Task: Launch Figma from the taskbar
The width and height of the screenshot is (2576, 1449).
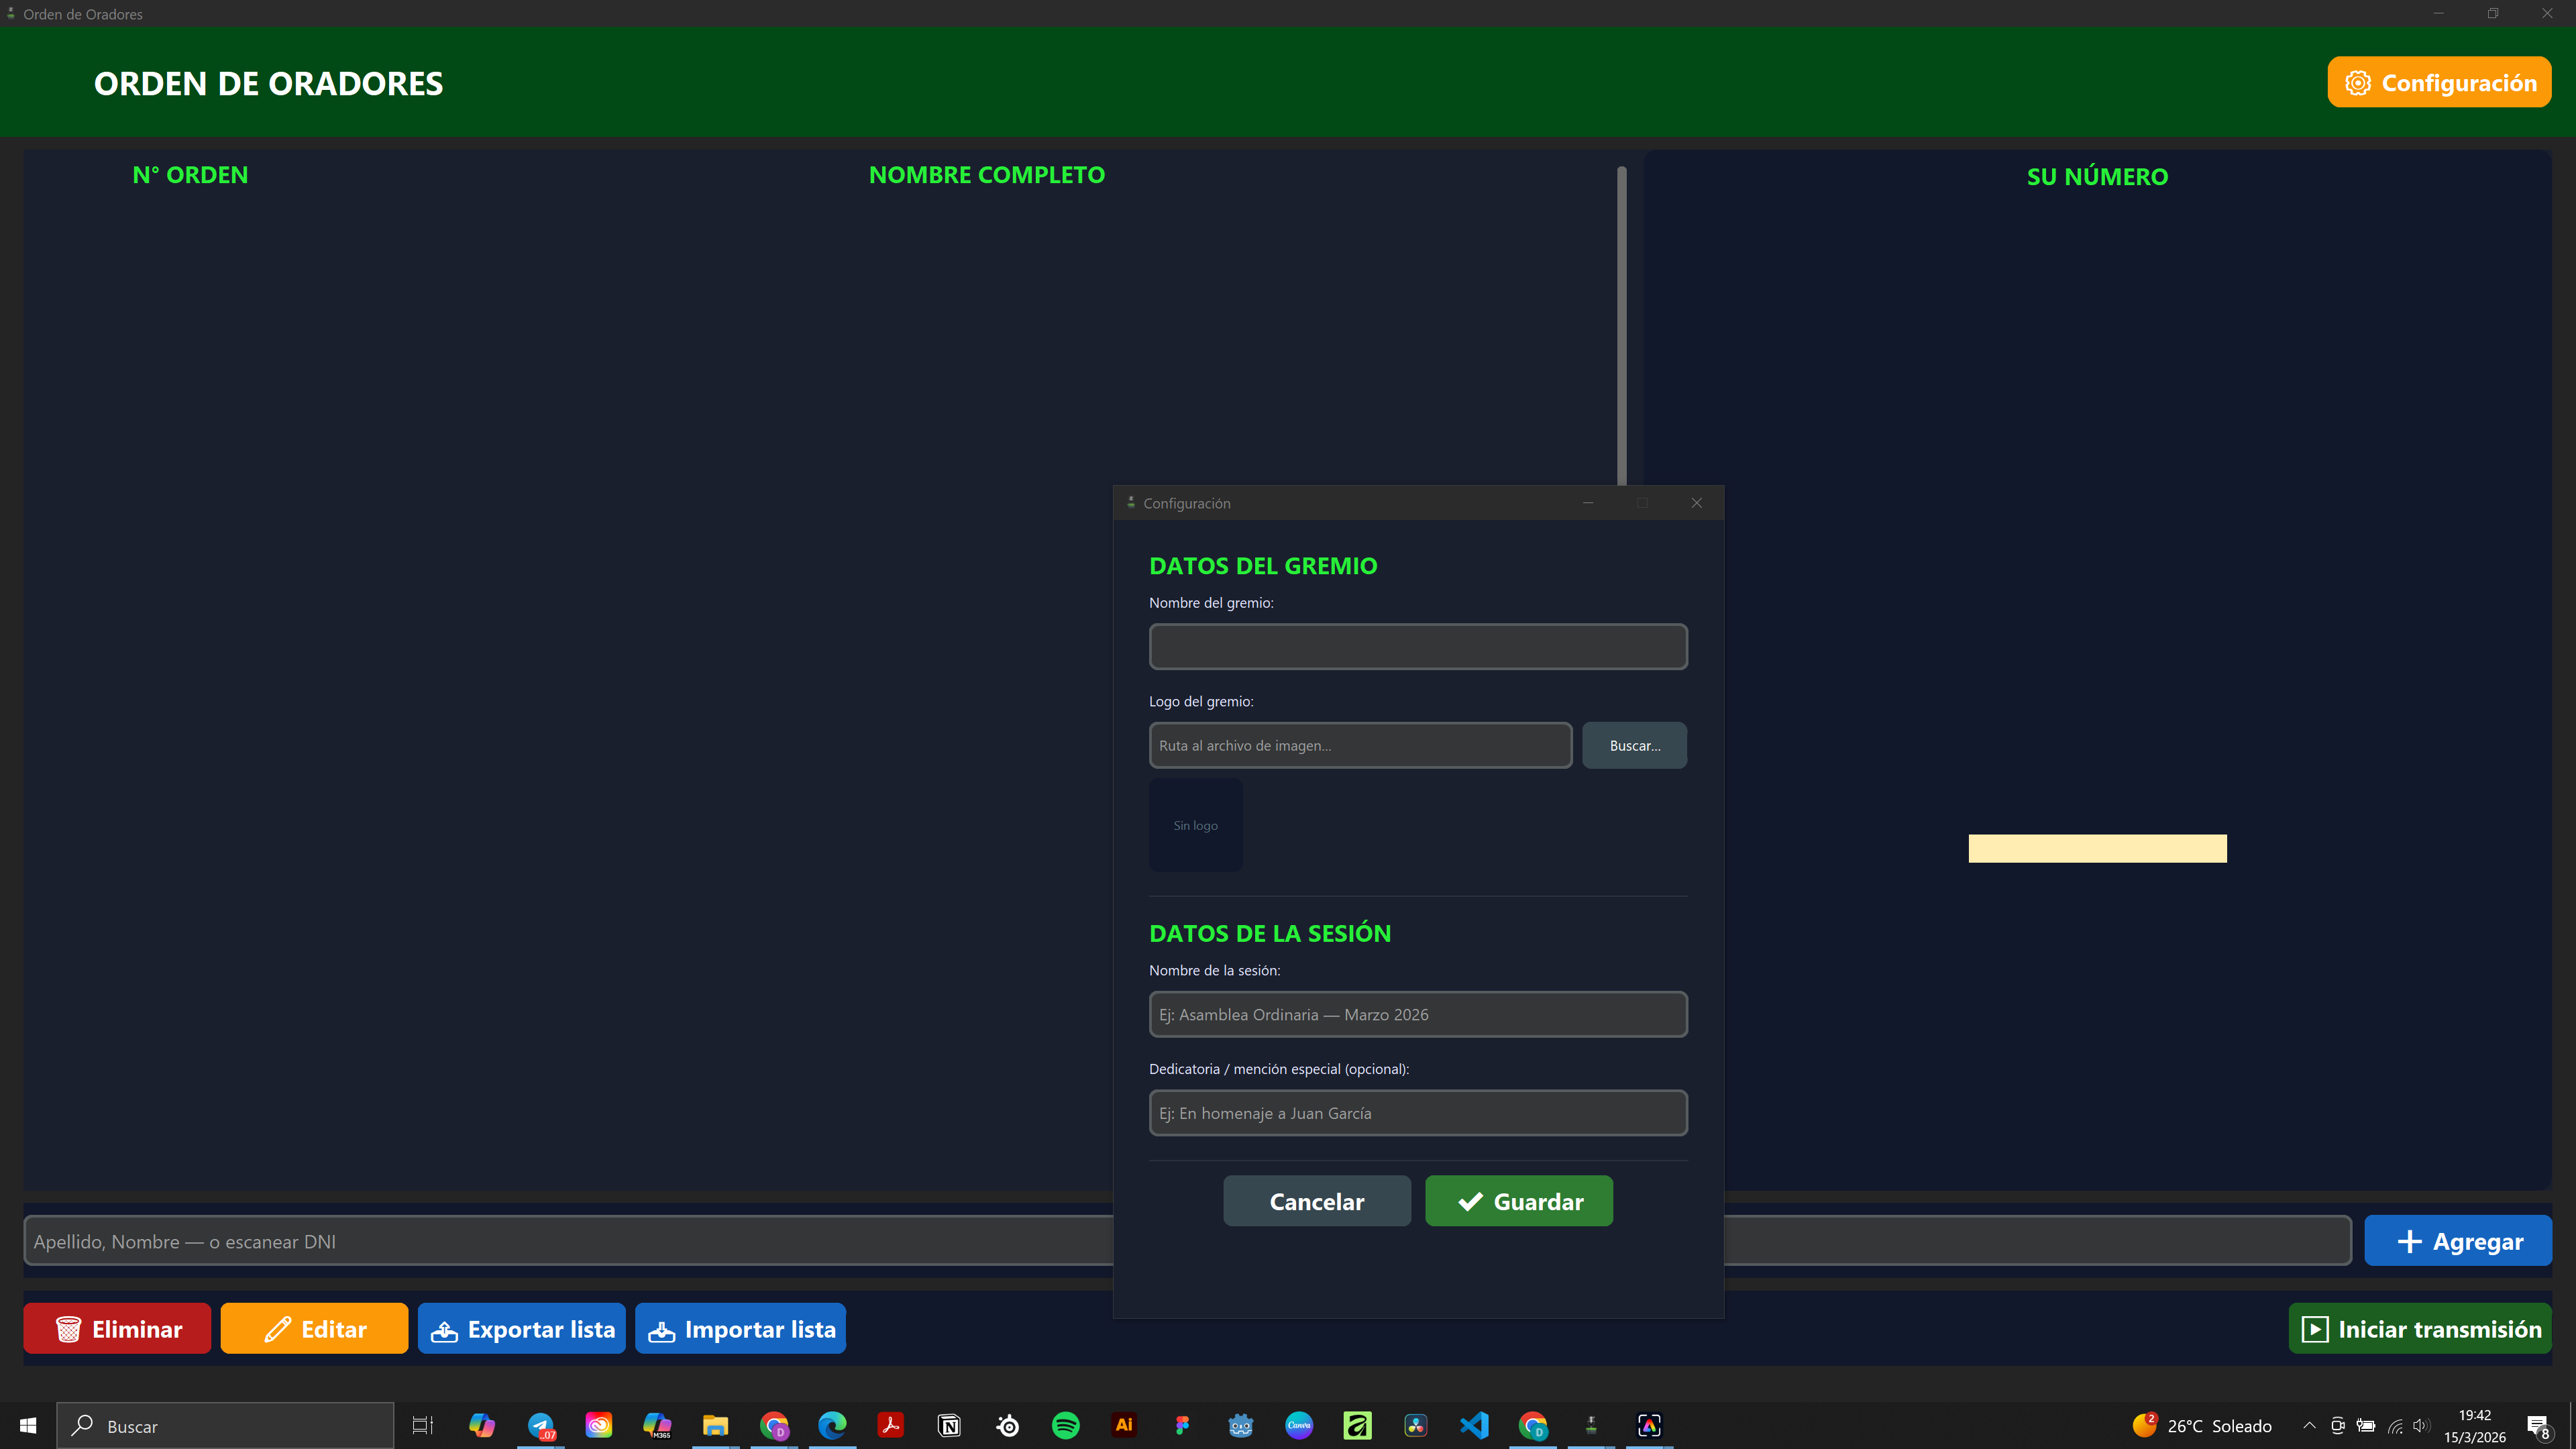Action: (x=1182, y=1425)
